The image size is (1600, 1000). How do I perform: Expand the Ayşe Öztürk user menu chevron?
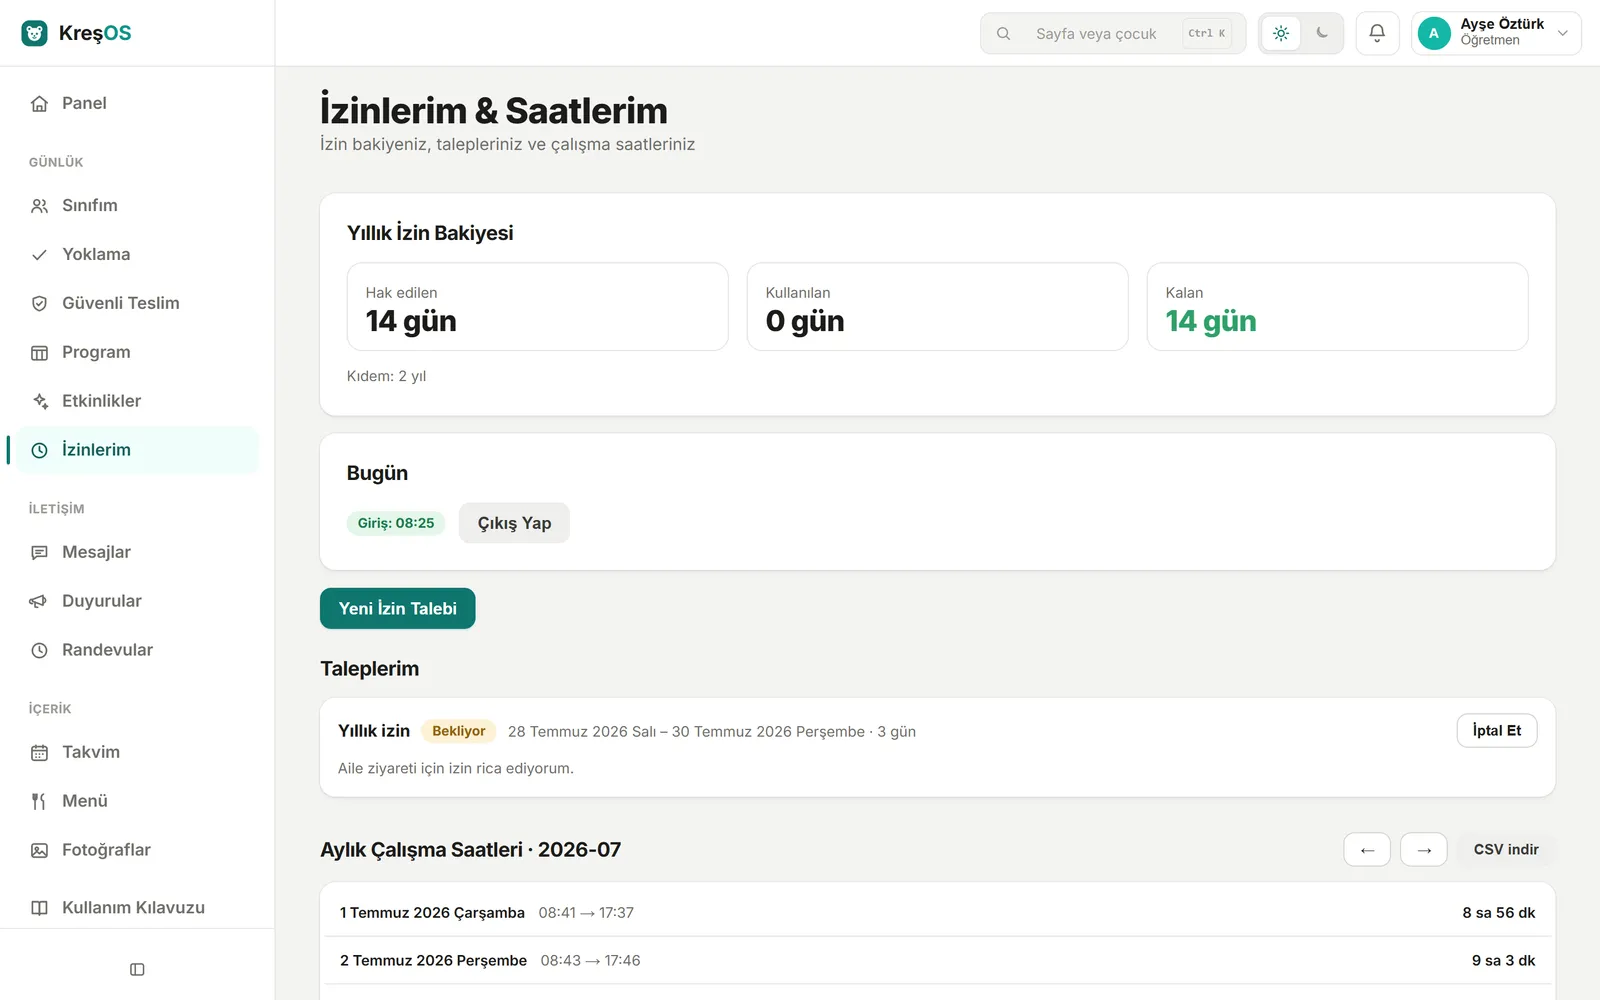point(1563,34)
